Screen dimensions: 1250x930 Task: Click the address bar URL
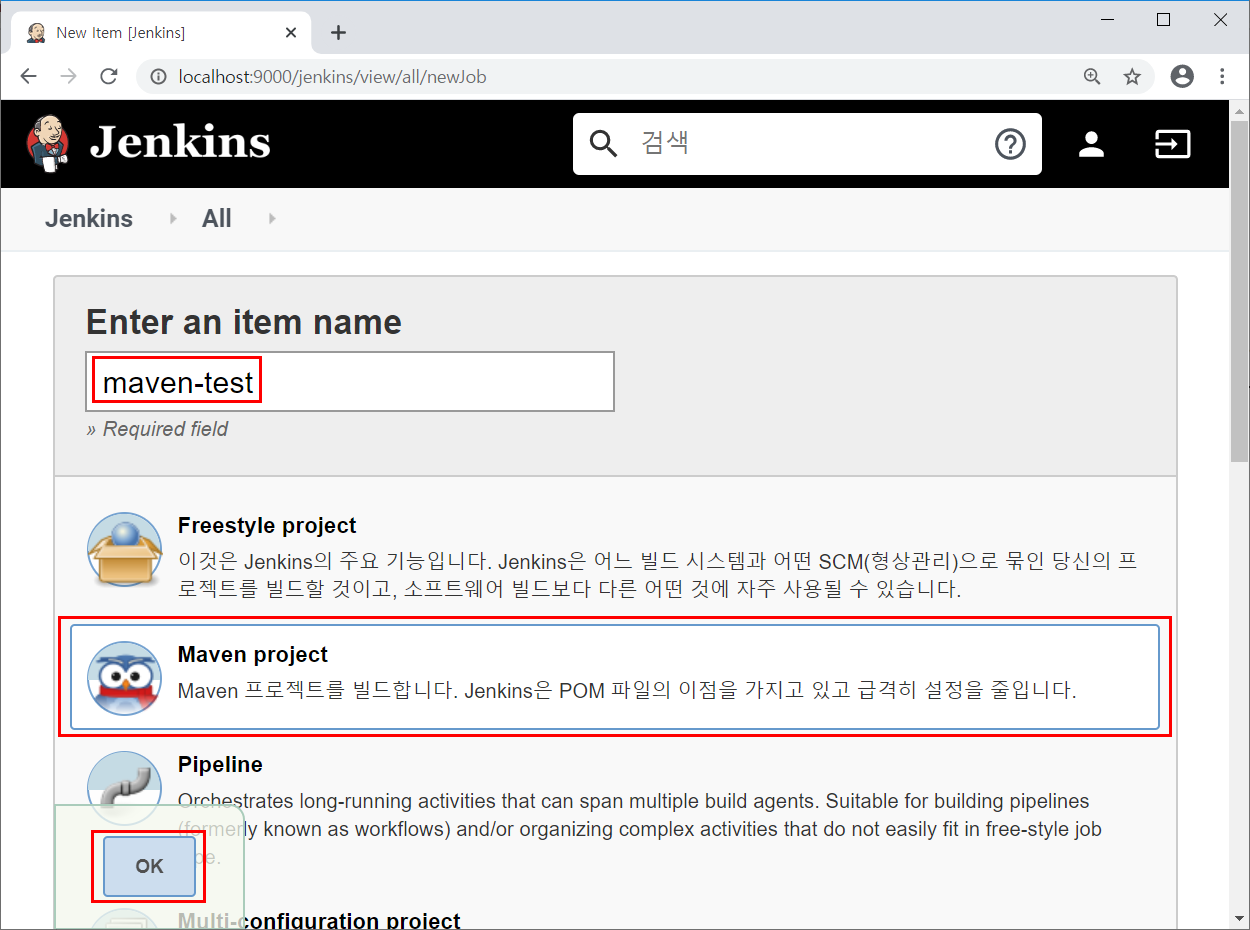point(332,77)
